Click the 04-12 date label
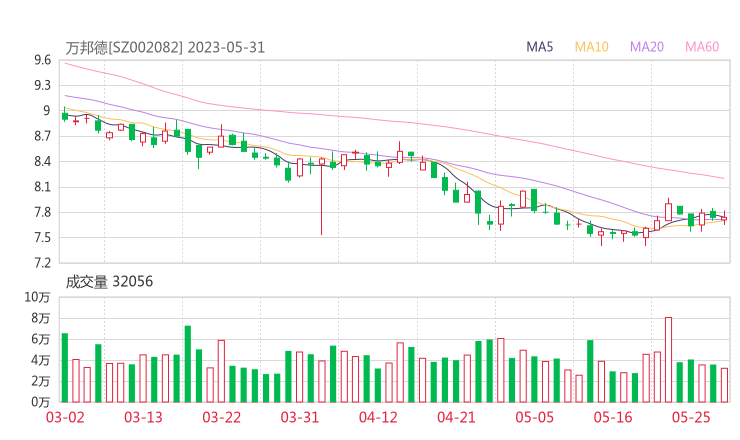Viewport: 740px width, 440px height. [x=378, y=418]
